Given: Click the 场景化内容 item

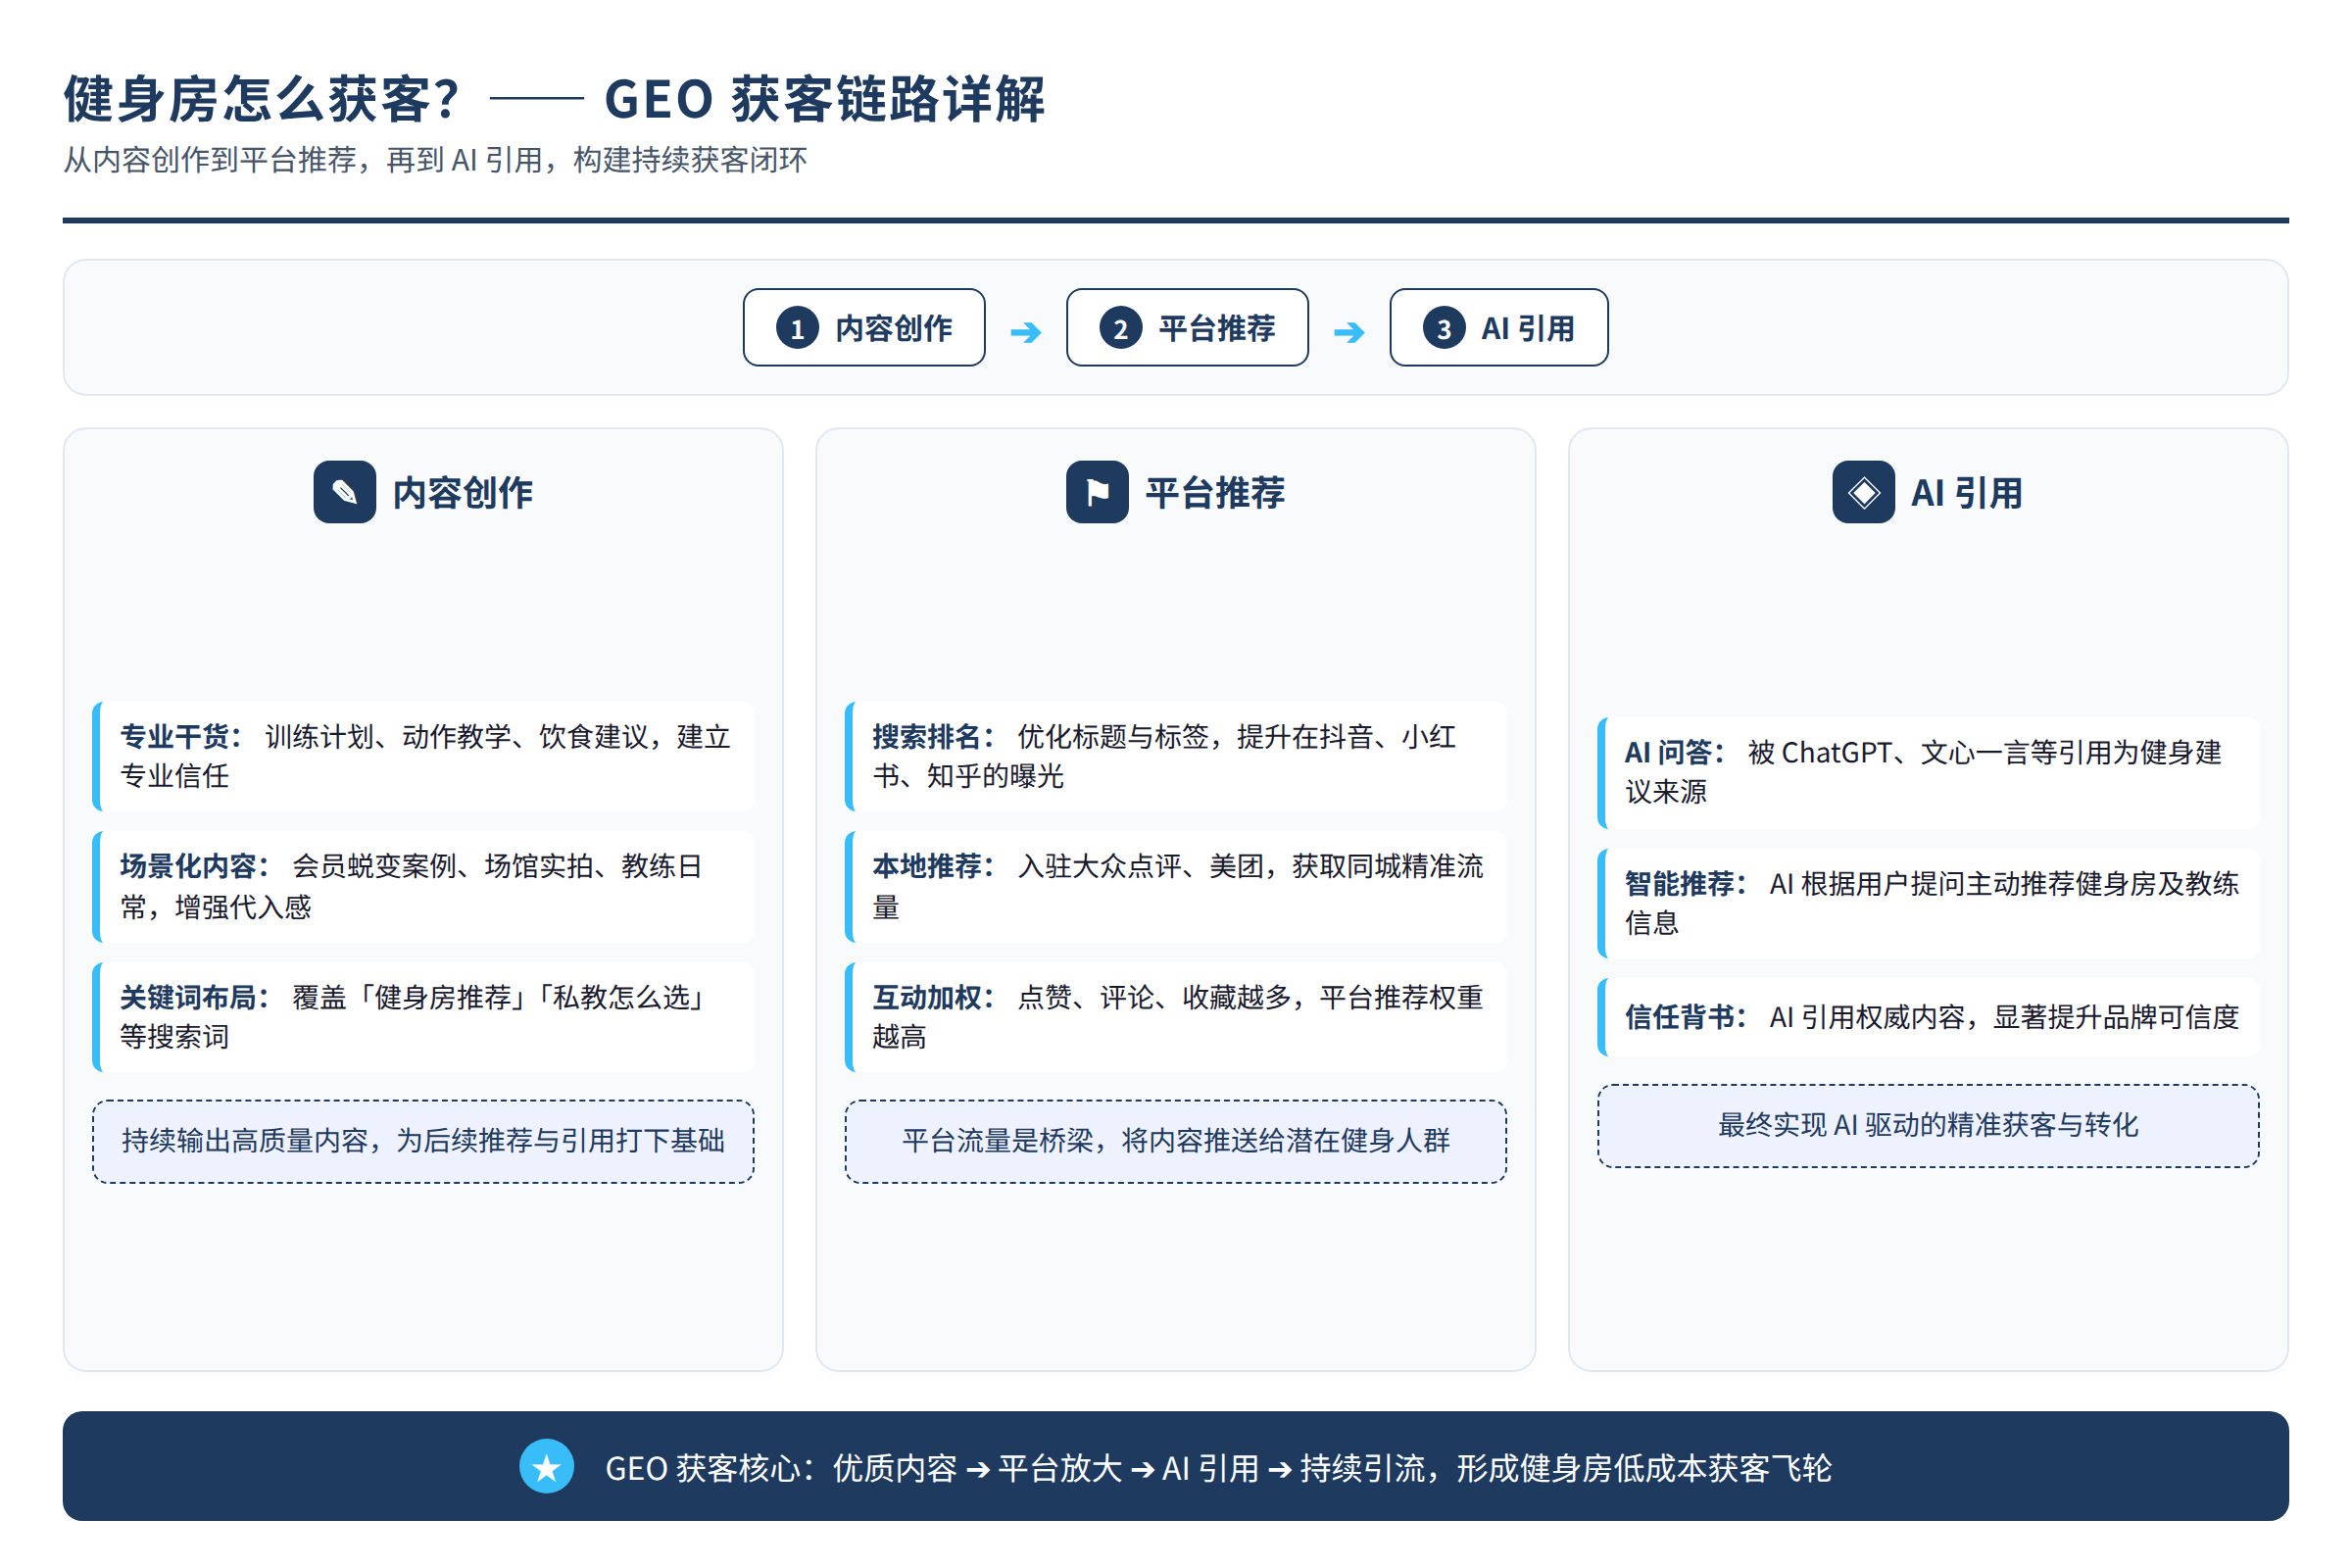Looking at the screenshot, I should click(423, 886).
